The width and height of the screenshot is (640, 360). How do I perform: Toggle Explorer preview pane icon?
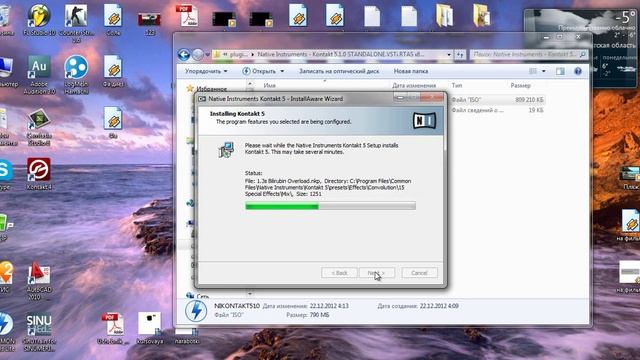(x=560, y=71)
